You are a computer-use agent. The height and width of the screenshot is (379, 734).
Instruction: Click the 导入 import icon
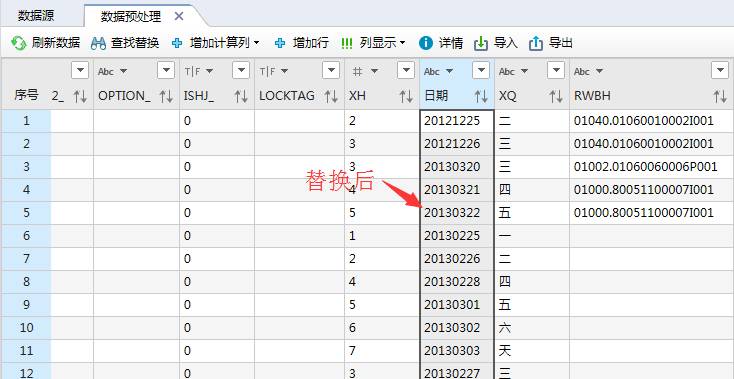481,44
